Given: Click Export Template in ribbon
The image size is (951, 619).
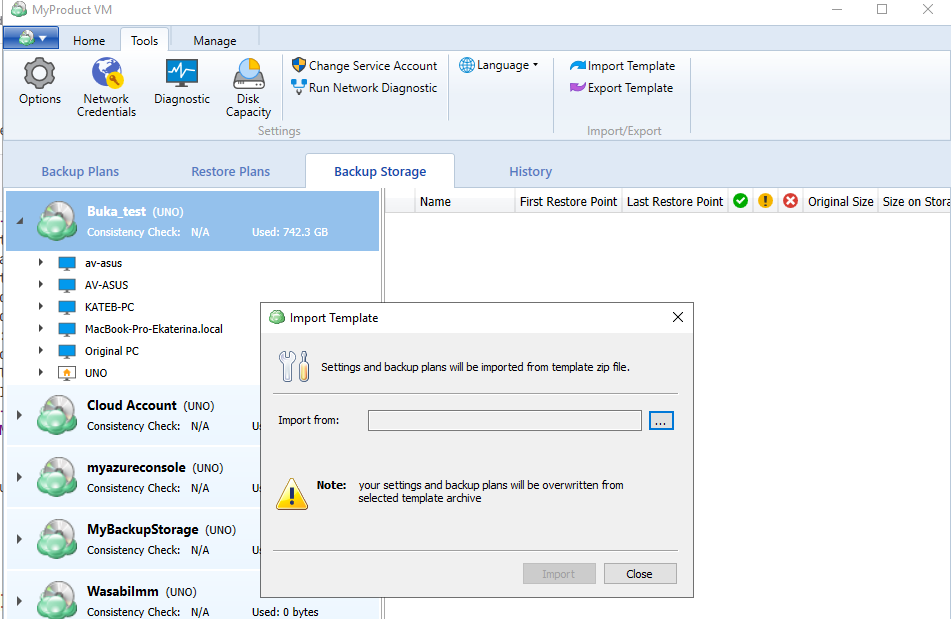Looking at the screenshot, I should click(621, 88).
